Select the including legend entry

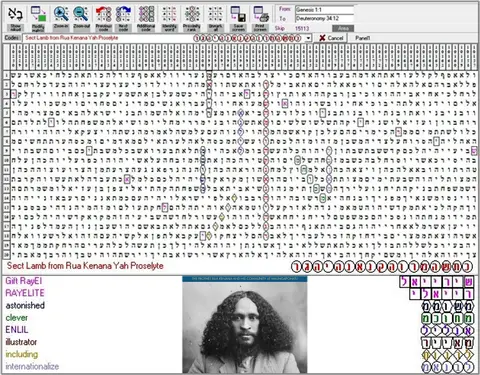[22, 354]
